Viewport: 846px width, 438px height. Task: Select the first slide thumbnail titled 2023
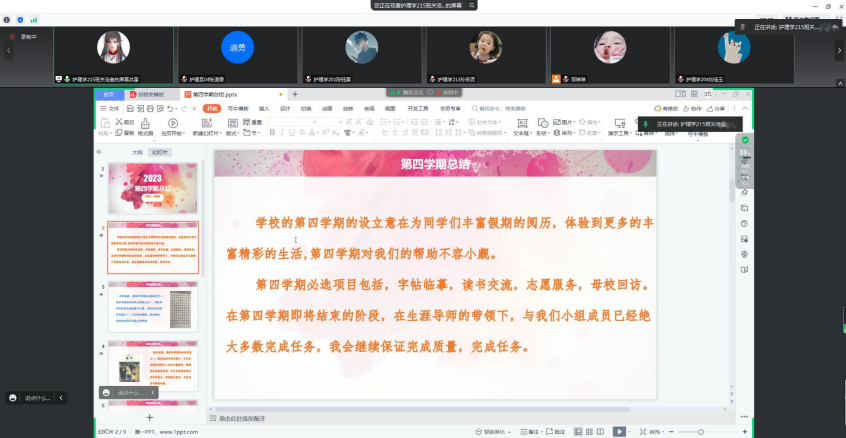coord(152,187)
